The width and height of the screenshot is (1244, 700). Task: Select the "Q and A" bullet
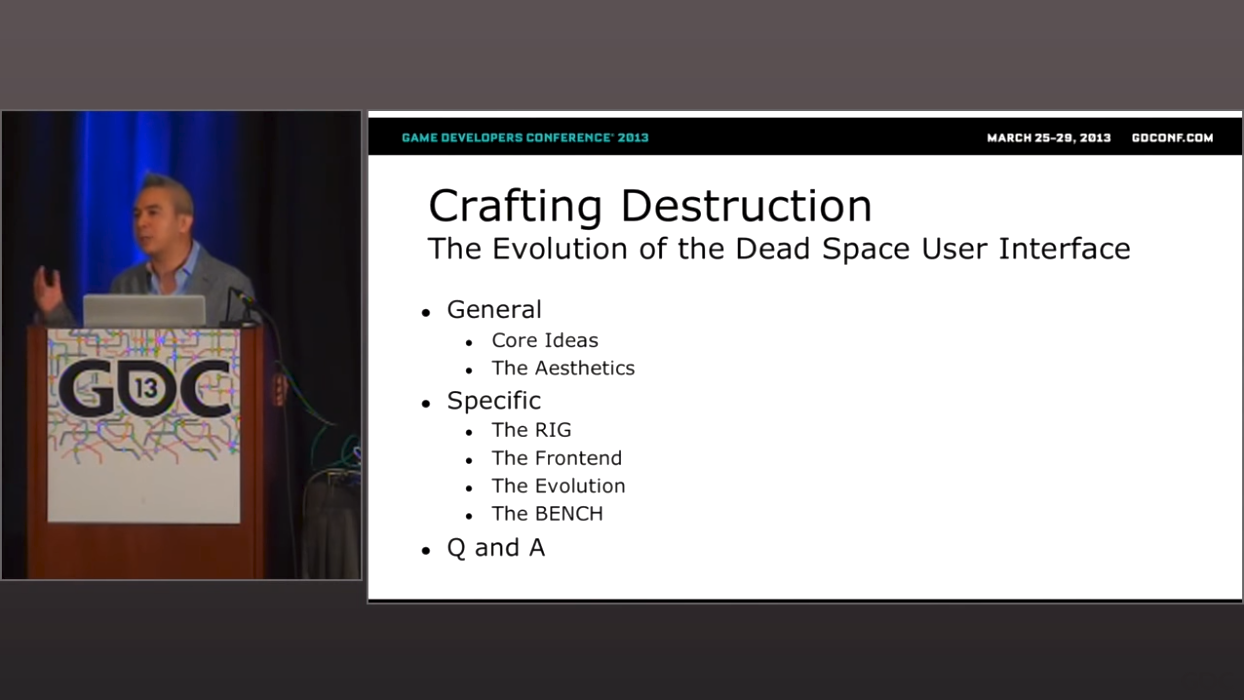[496, 548]
